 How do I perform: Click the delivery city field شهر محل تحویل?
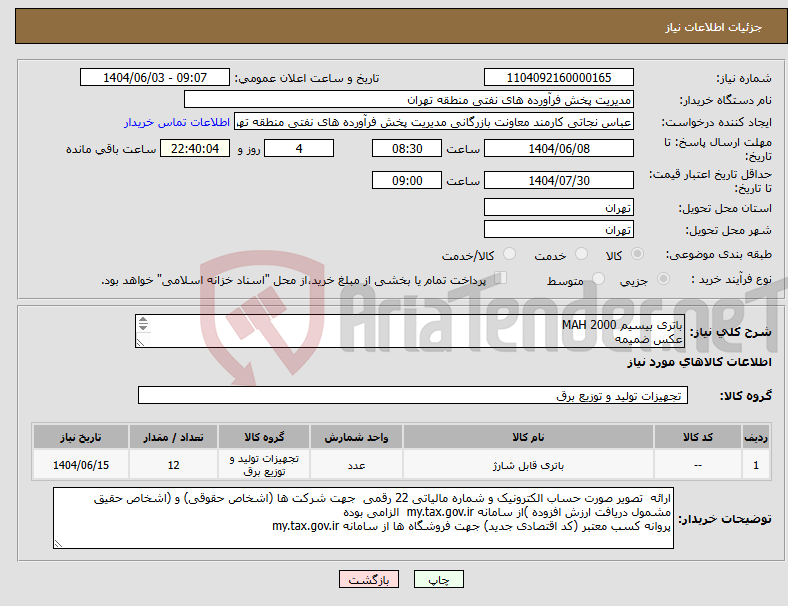pos(558,230)
